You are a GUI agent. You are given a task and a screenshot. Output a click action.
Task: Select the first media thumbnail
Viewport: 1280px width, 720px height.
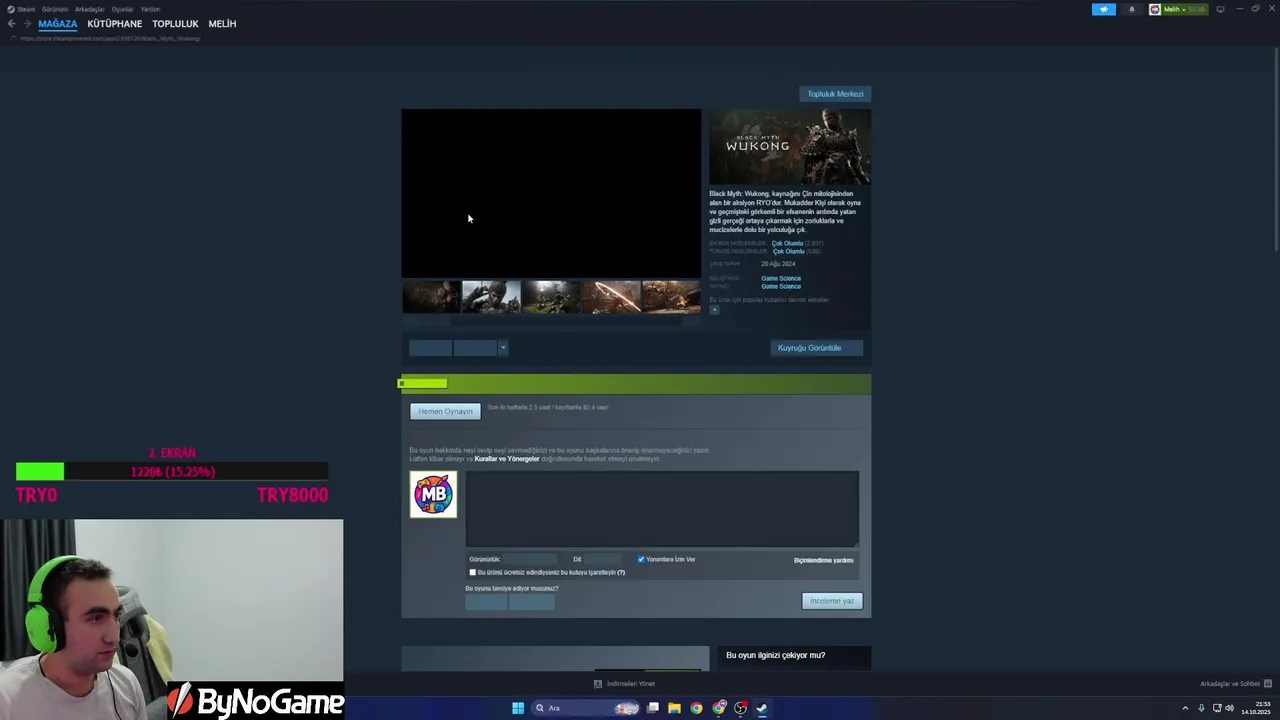pyautogui.click(x=431, y=297)
